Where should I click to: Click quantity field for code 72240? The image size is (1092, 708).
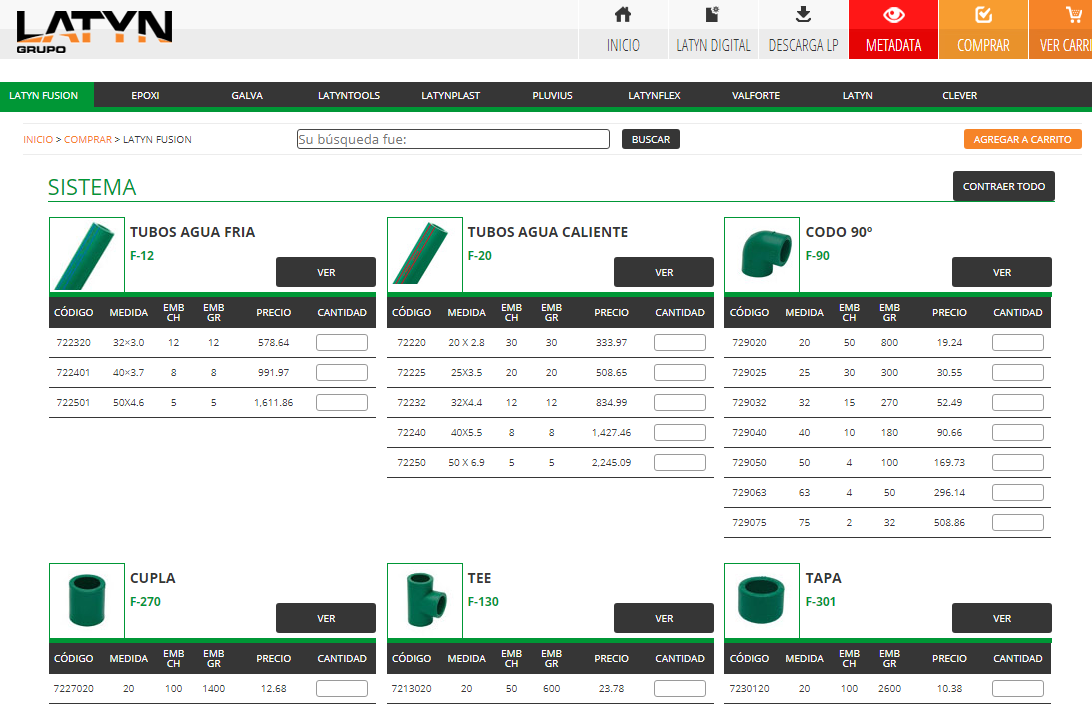pyautogui.click(x=680, y=432)
